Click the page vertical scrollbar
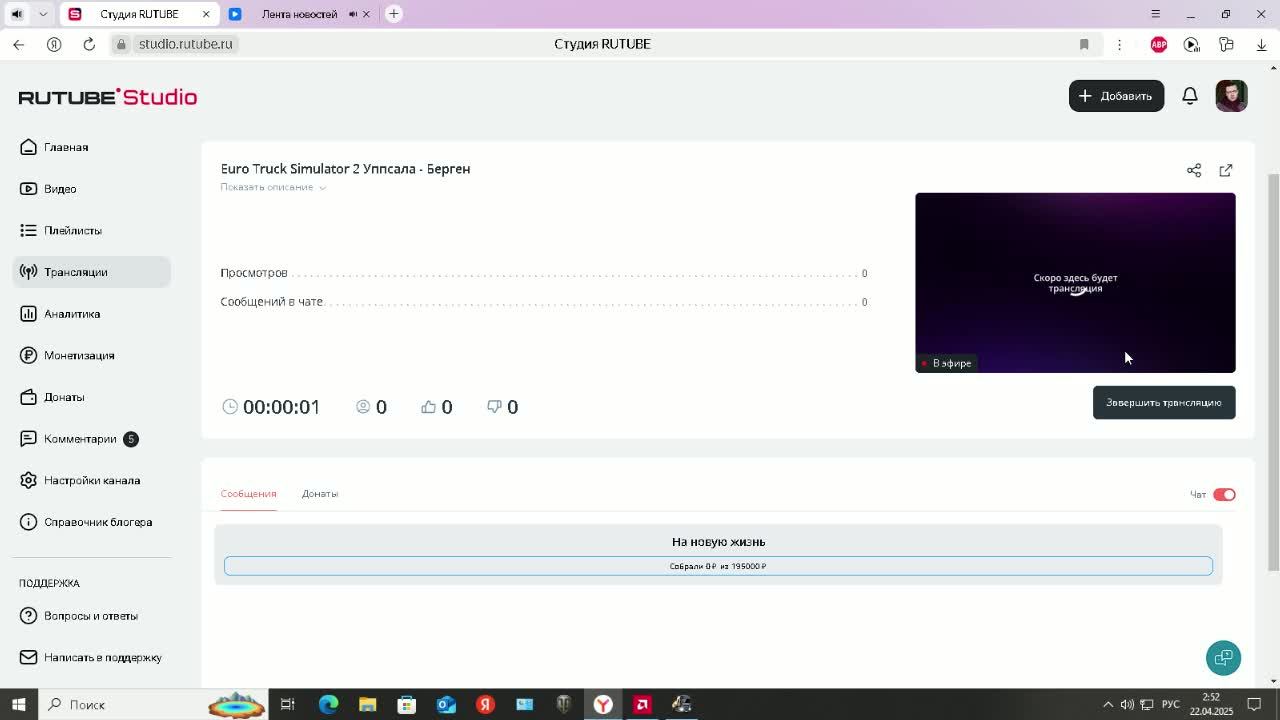 [1273, 375]
